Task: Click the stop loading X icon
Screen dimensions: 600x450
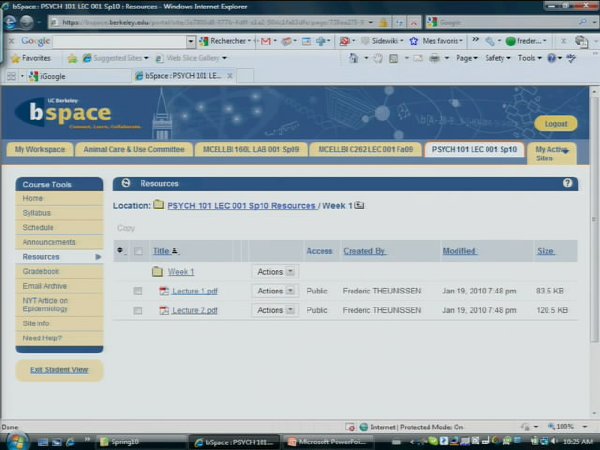Action: [x=414, y=23]
